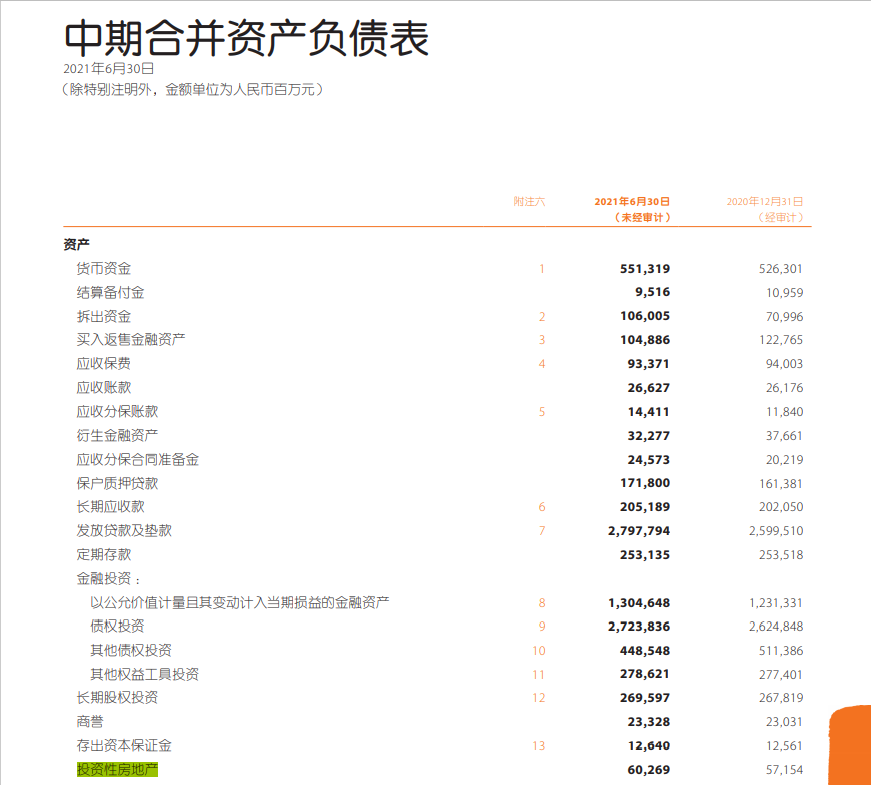Click the value 60,269
Screen dimensions: 871x785
649,769
